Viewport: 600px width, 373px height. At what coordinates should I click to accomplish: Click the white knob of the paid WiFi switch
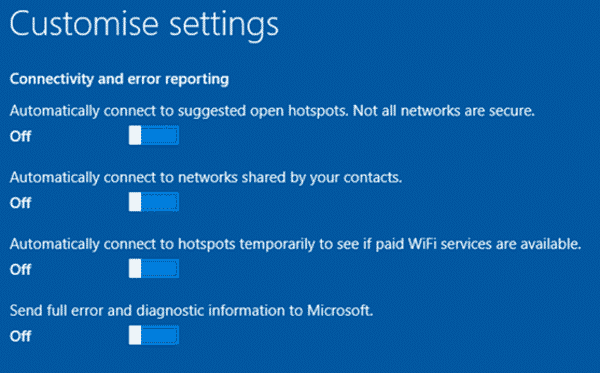[135, 269]
